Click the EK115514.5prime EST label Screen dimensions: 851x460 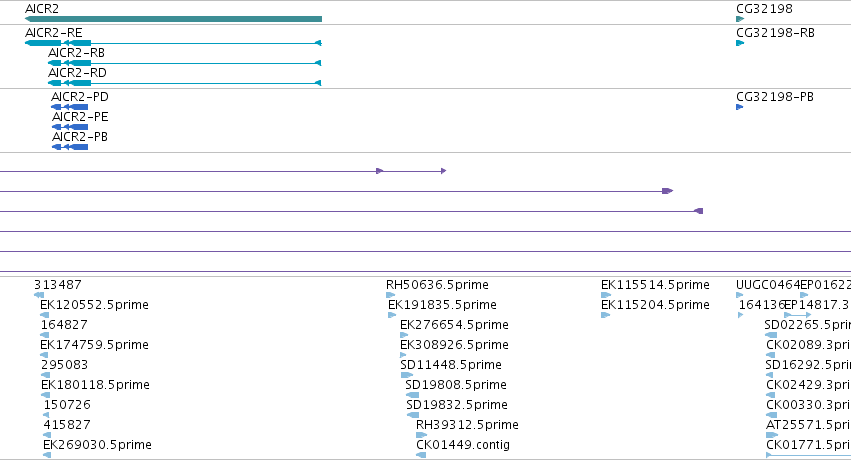tap(655, 285)
